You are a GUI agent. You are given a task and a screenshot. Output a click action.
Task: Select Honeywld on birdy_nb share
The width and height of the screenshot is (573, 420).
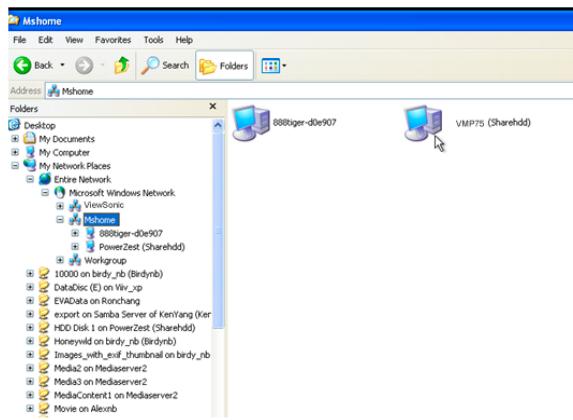115,341
